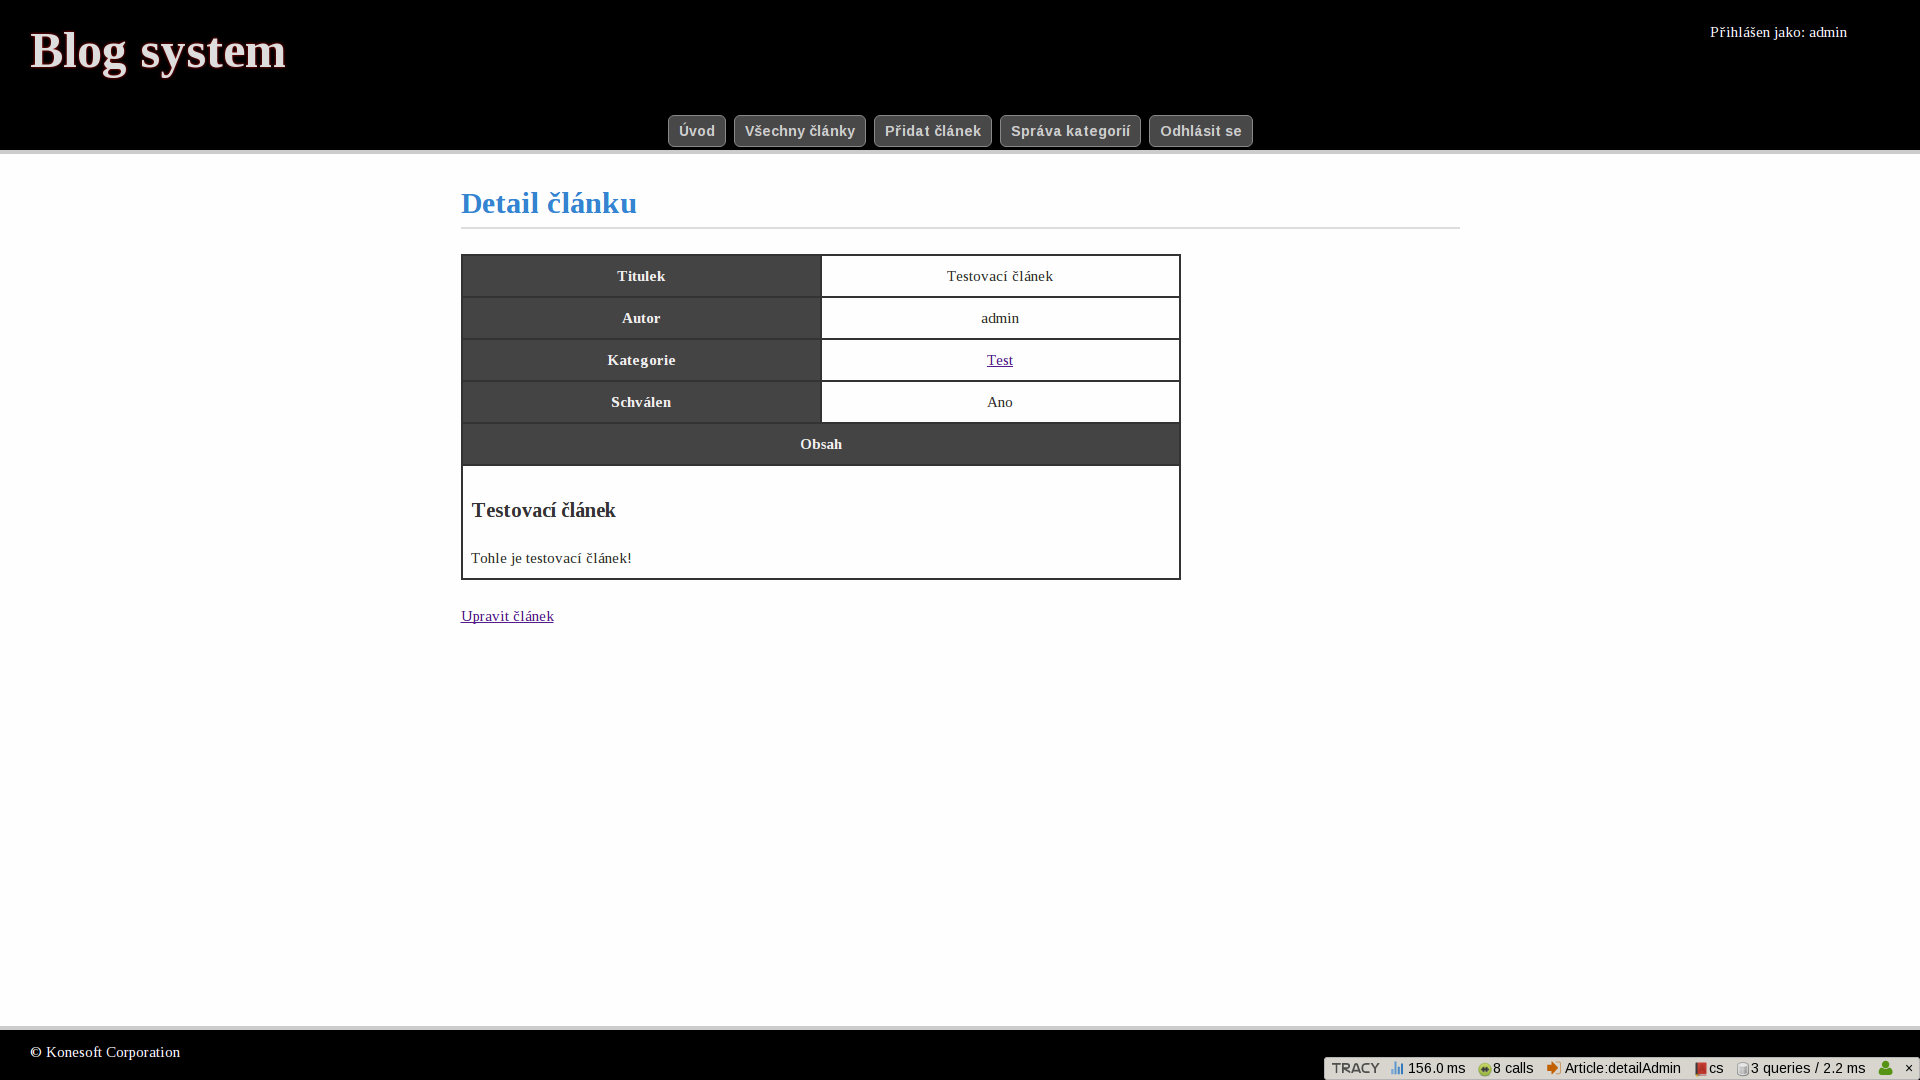1920x1080 pixels.
Task: Open Tracy 8 calls panel
Action: (x=1506, y=1068)
